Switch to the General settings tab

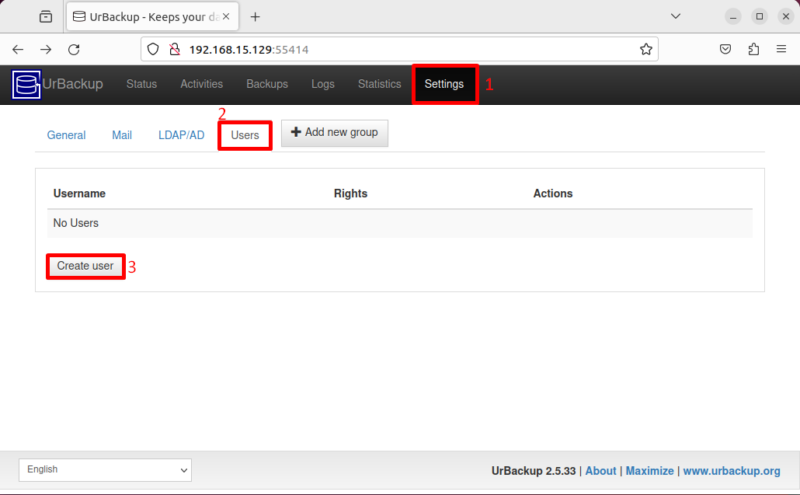coord(66,135)
